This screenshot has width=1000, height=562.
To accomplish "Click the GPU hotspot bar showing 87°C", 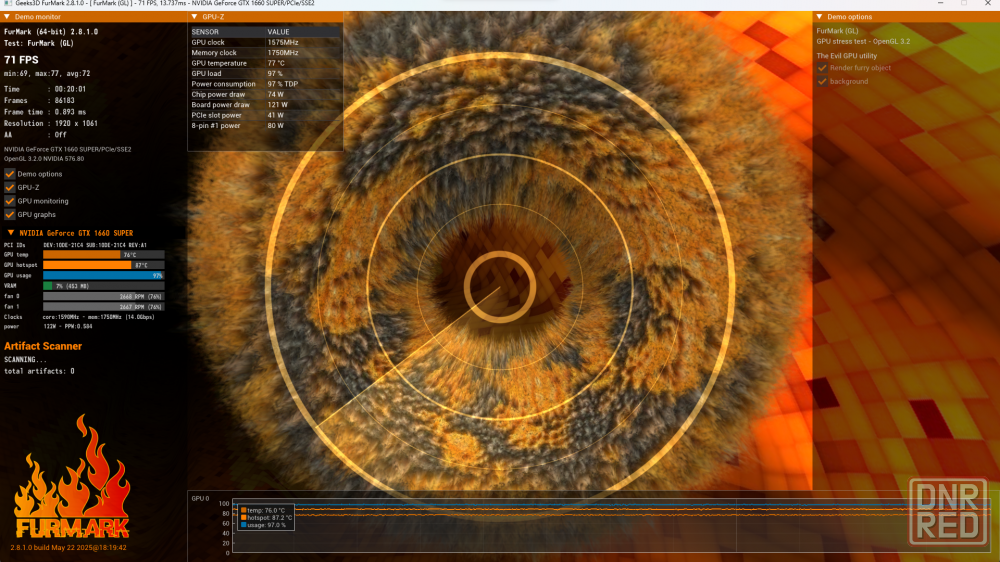I will (103, 265).
